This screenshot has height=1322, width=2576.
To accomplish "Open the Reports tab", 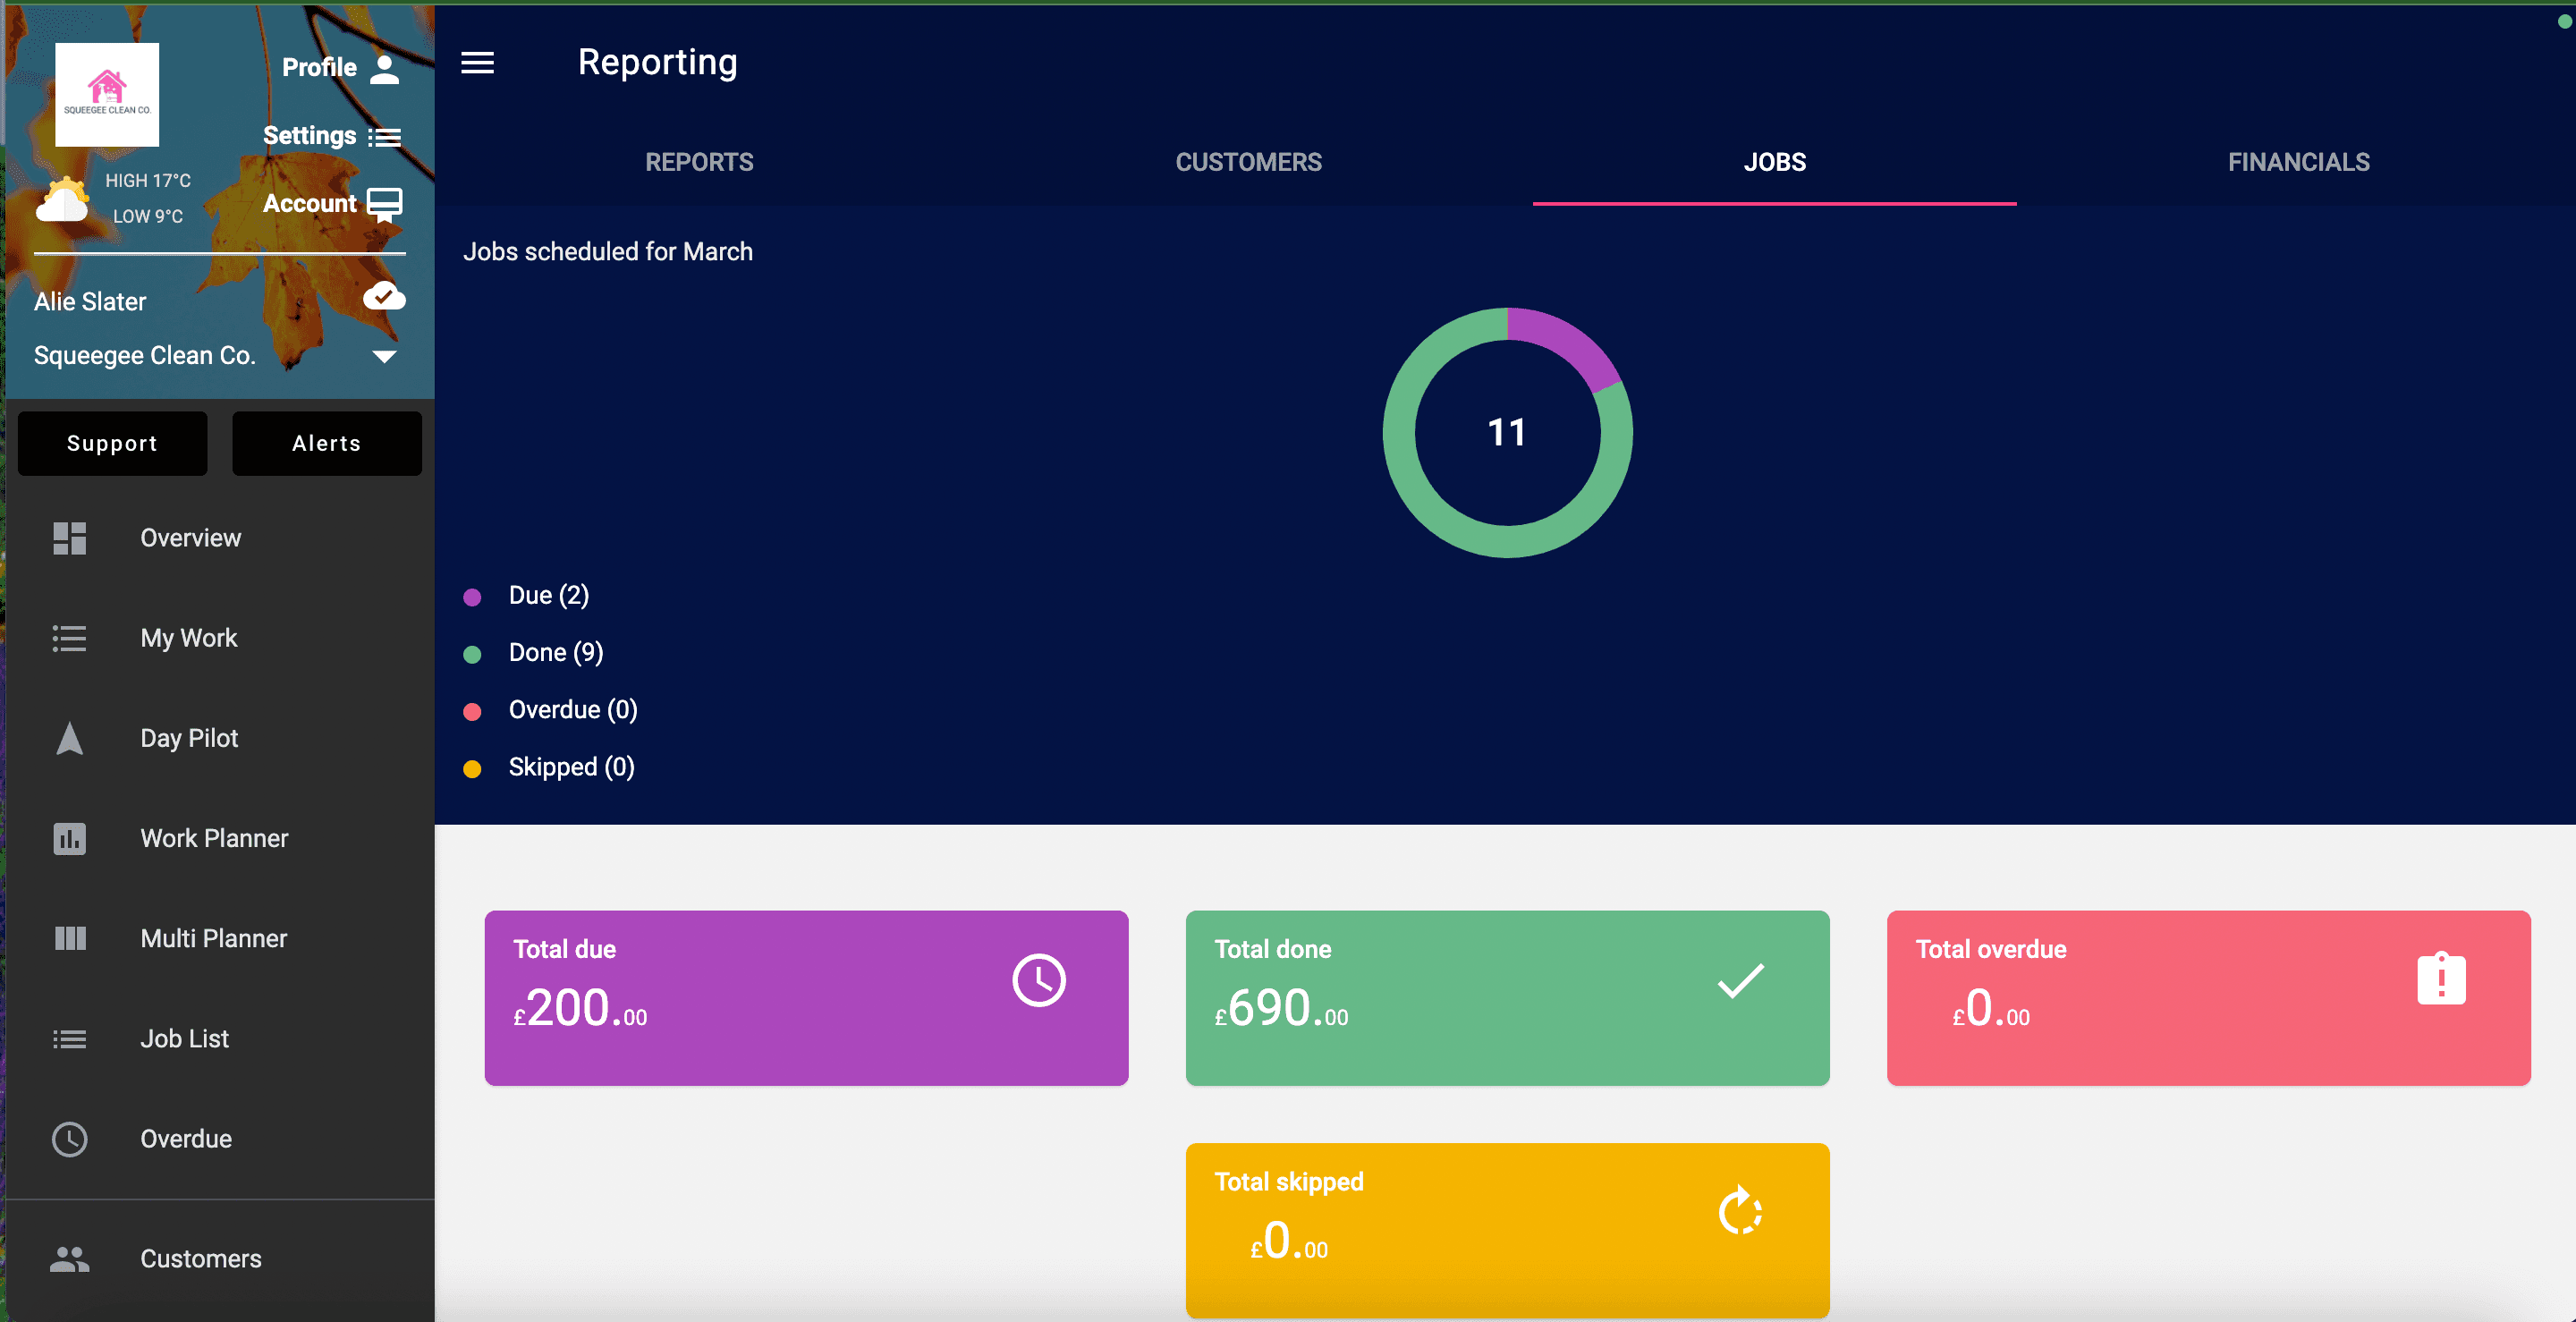I will 699,162.
